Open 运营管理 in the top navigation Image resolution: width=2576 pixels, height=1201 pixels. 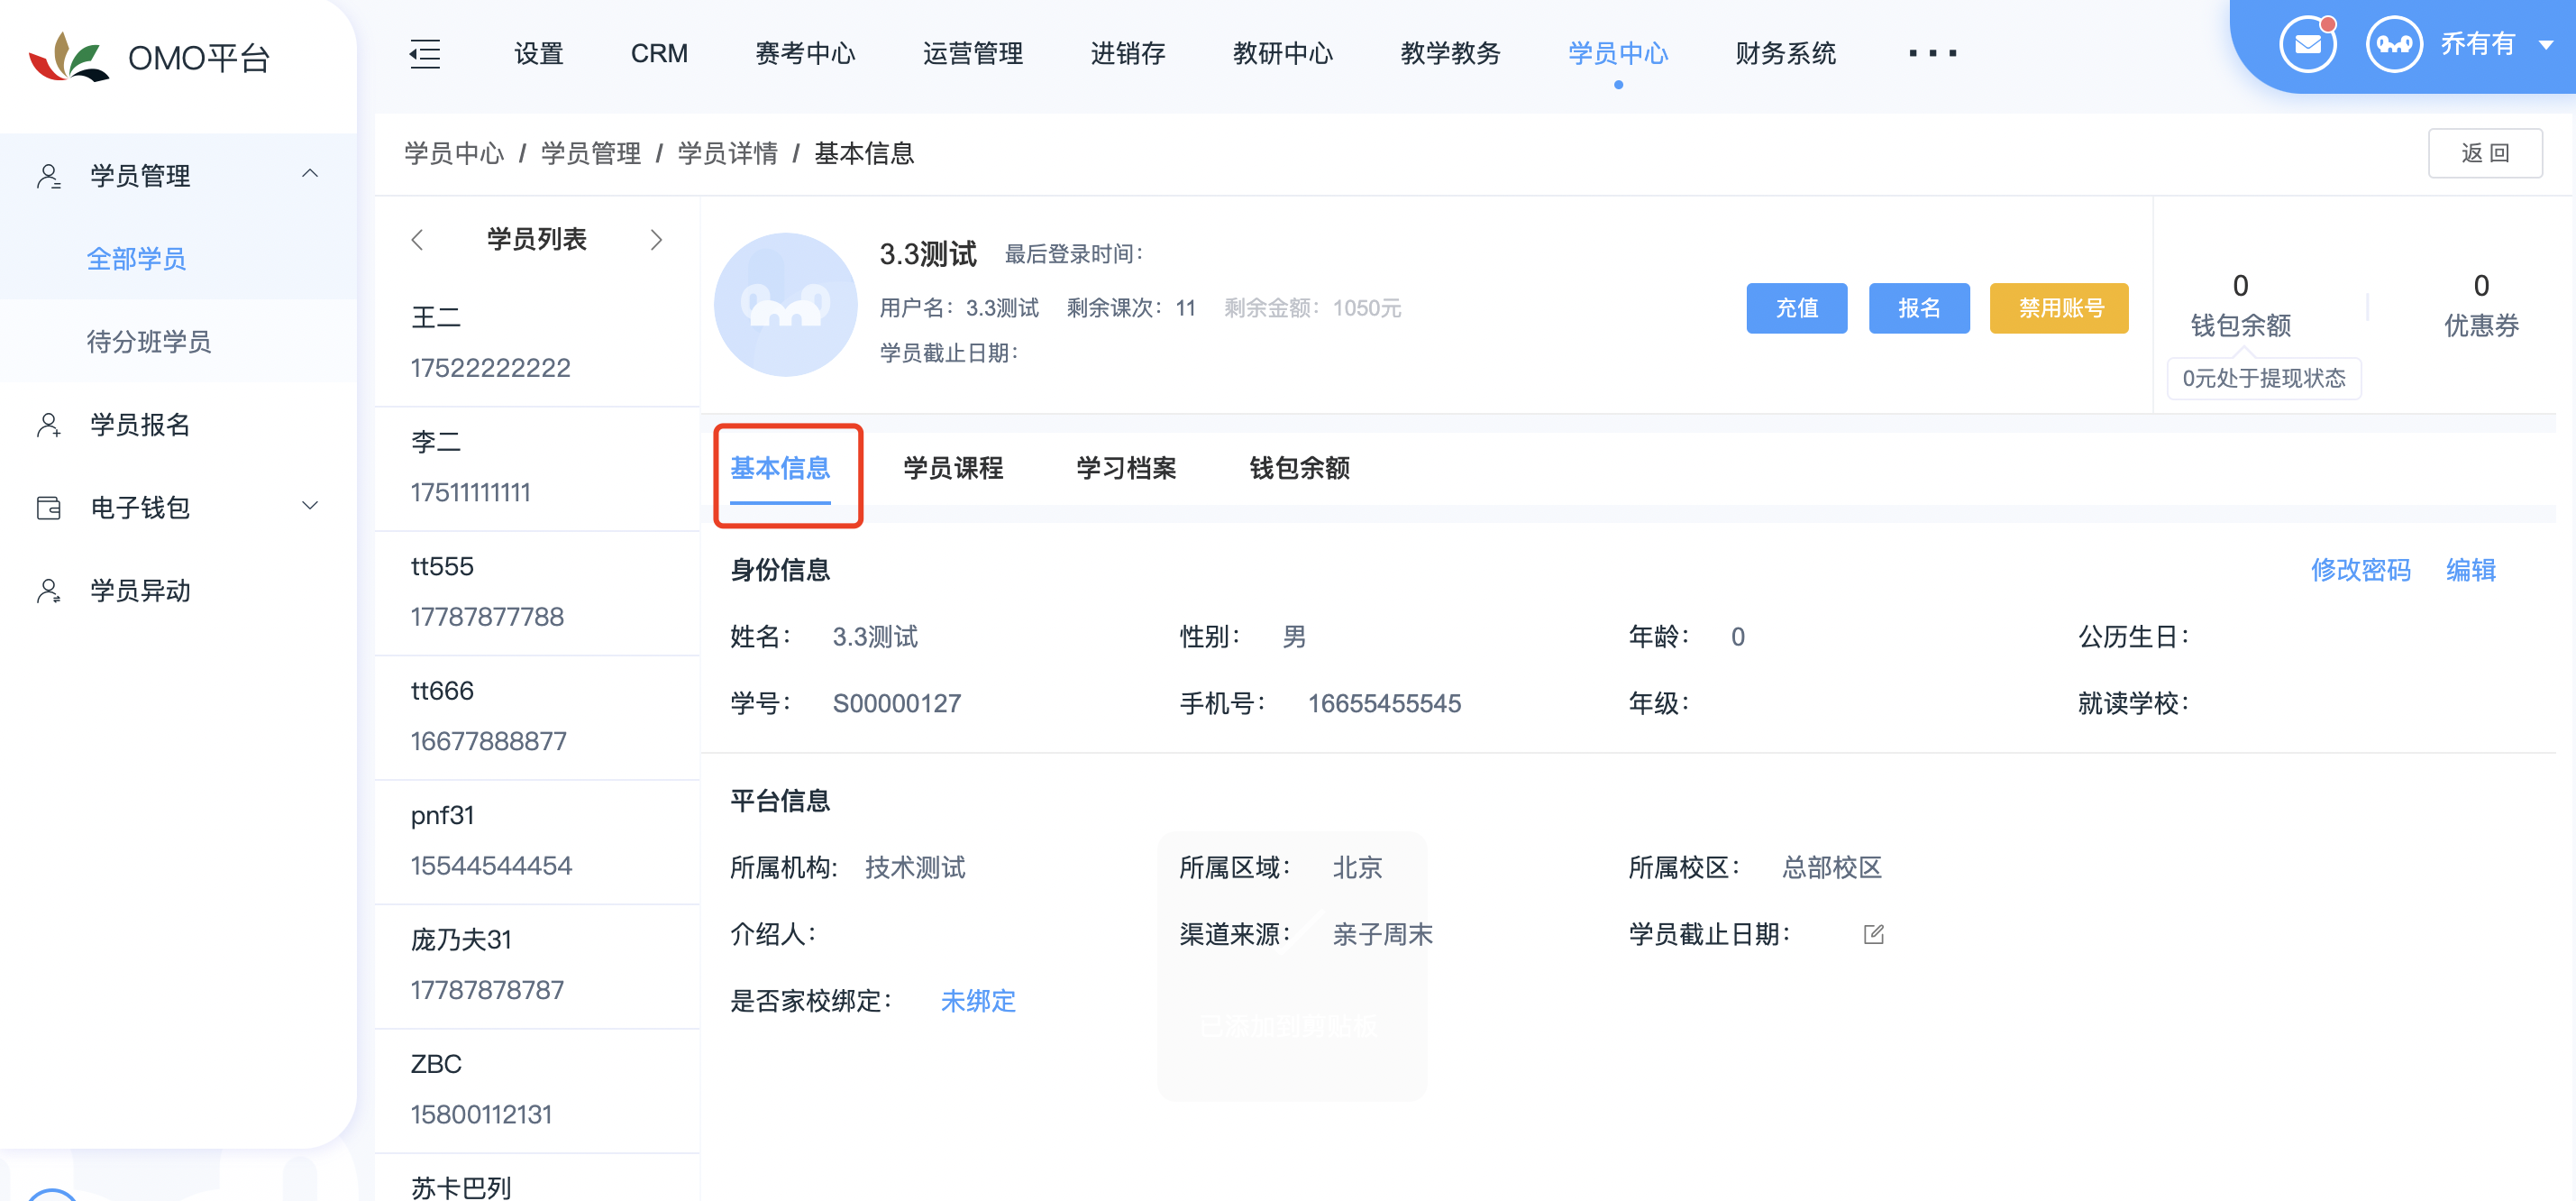(x=972, y=53)
